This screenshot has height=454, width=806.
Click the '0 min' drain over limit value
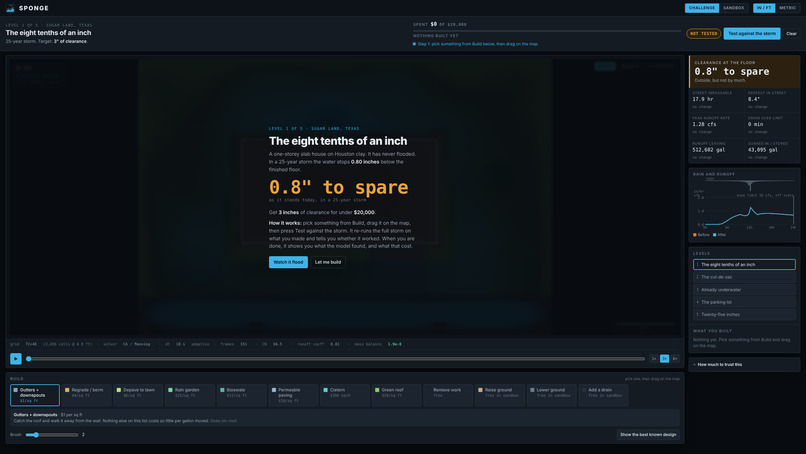[756, 124]
